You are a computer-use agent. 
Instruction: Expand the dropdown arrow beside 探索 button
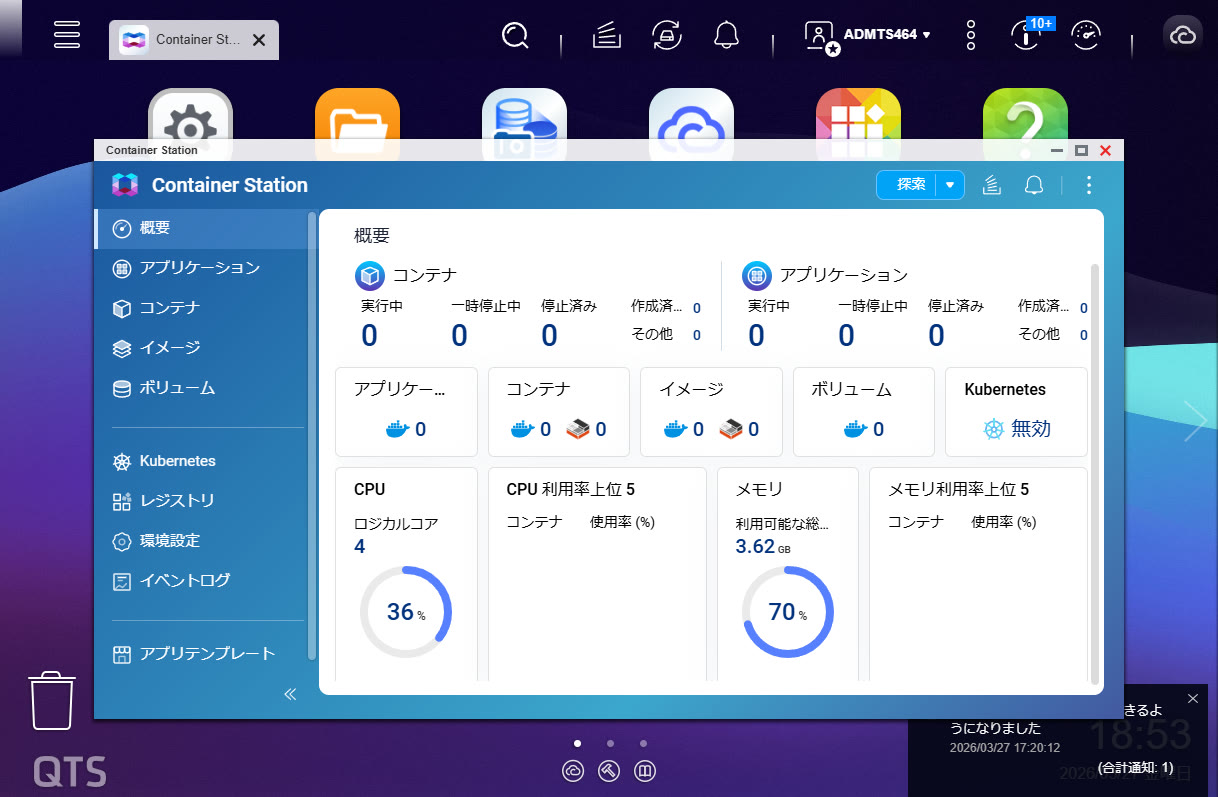tap(950, 185)
